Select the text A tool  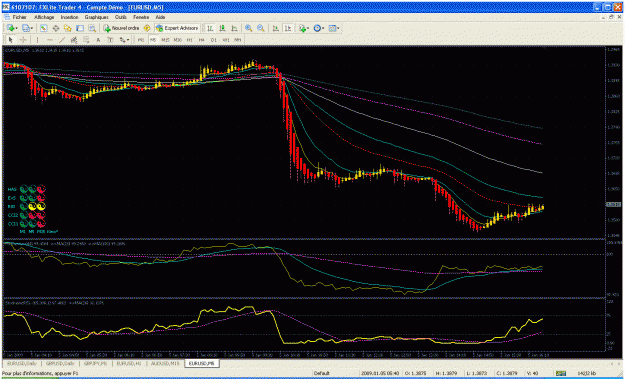pyautogui.click(x=98, y=40)
